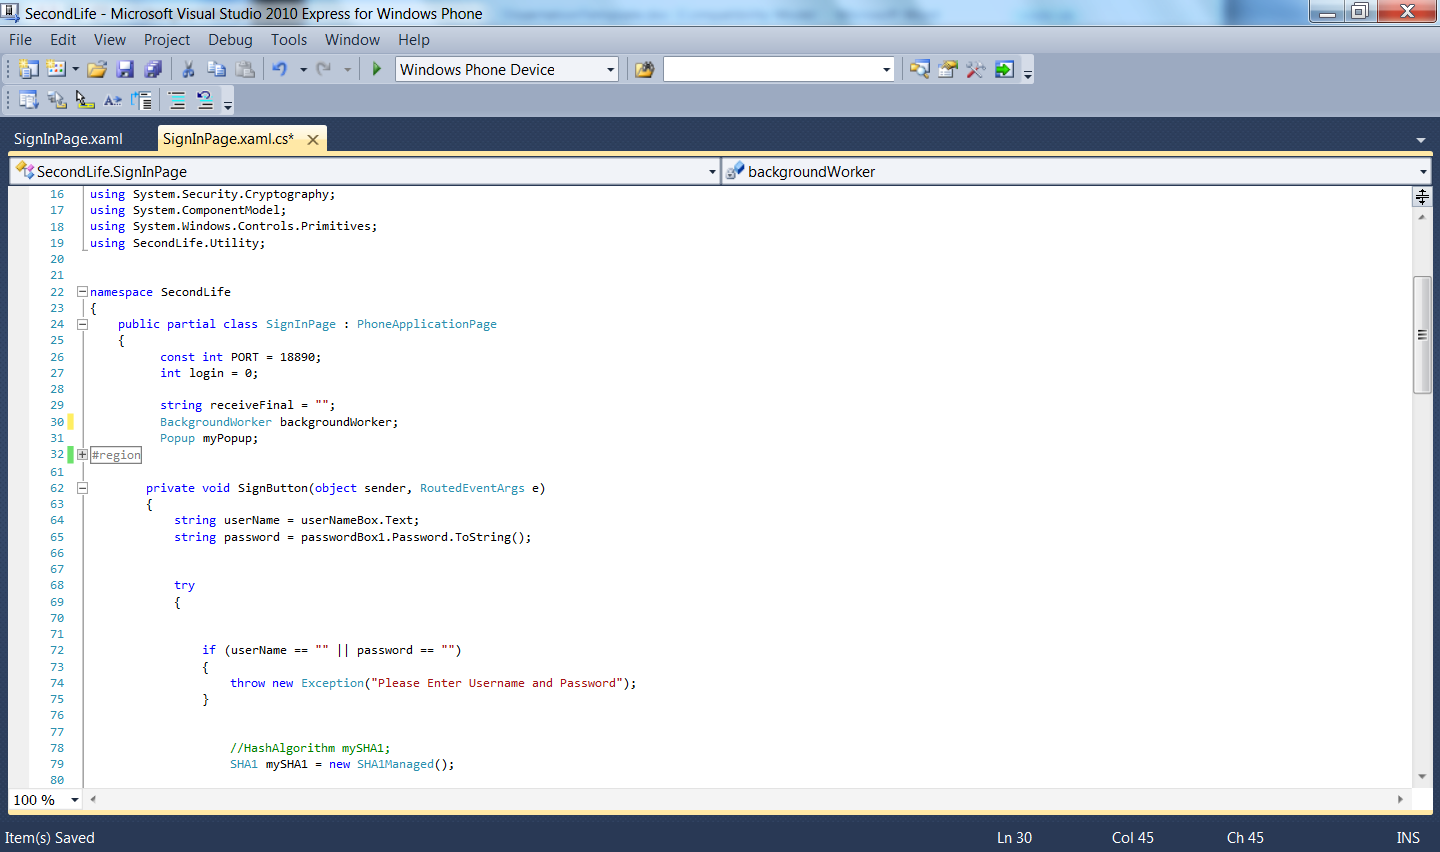The width and height of the screenshot is (1440, 852).
Task: Collapse the namespace SecondLife outline block
Action: 82,292
